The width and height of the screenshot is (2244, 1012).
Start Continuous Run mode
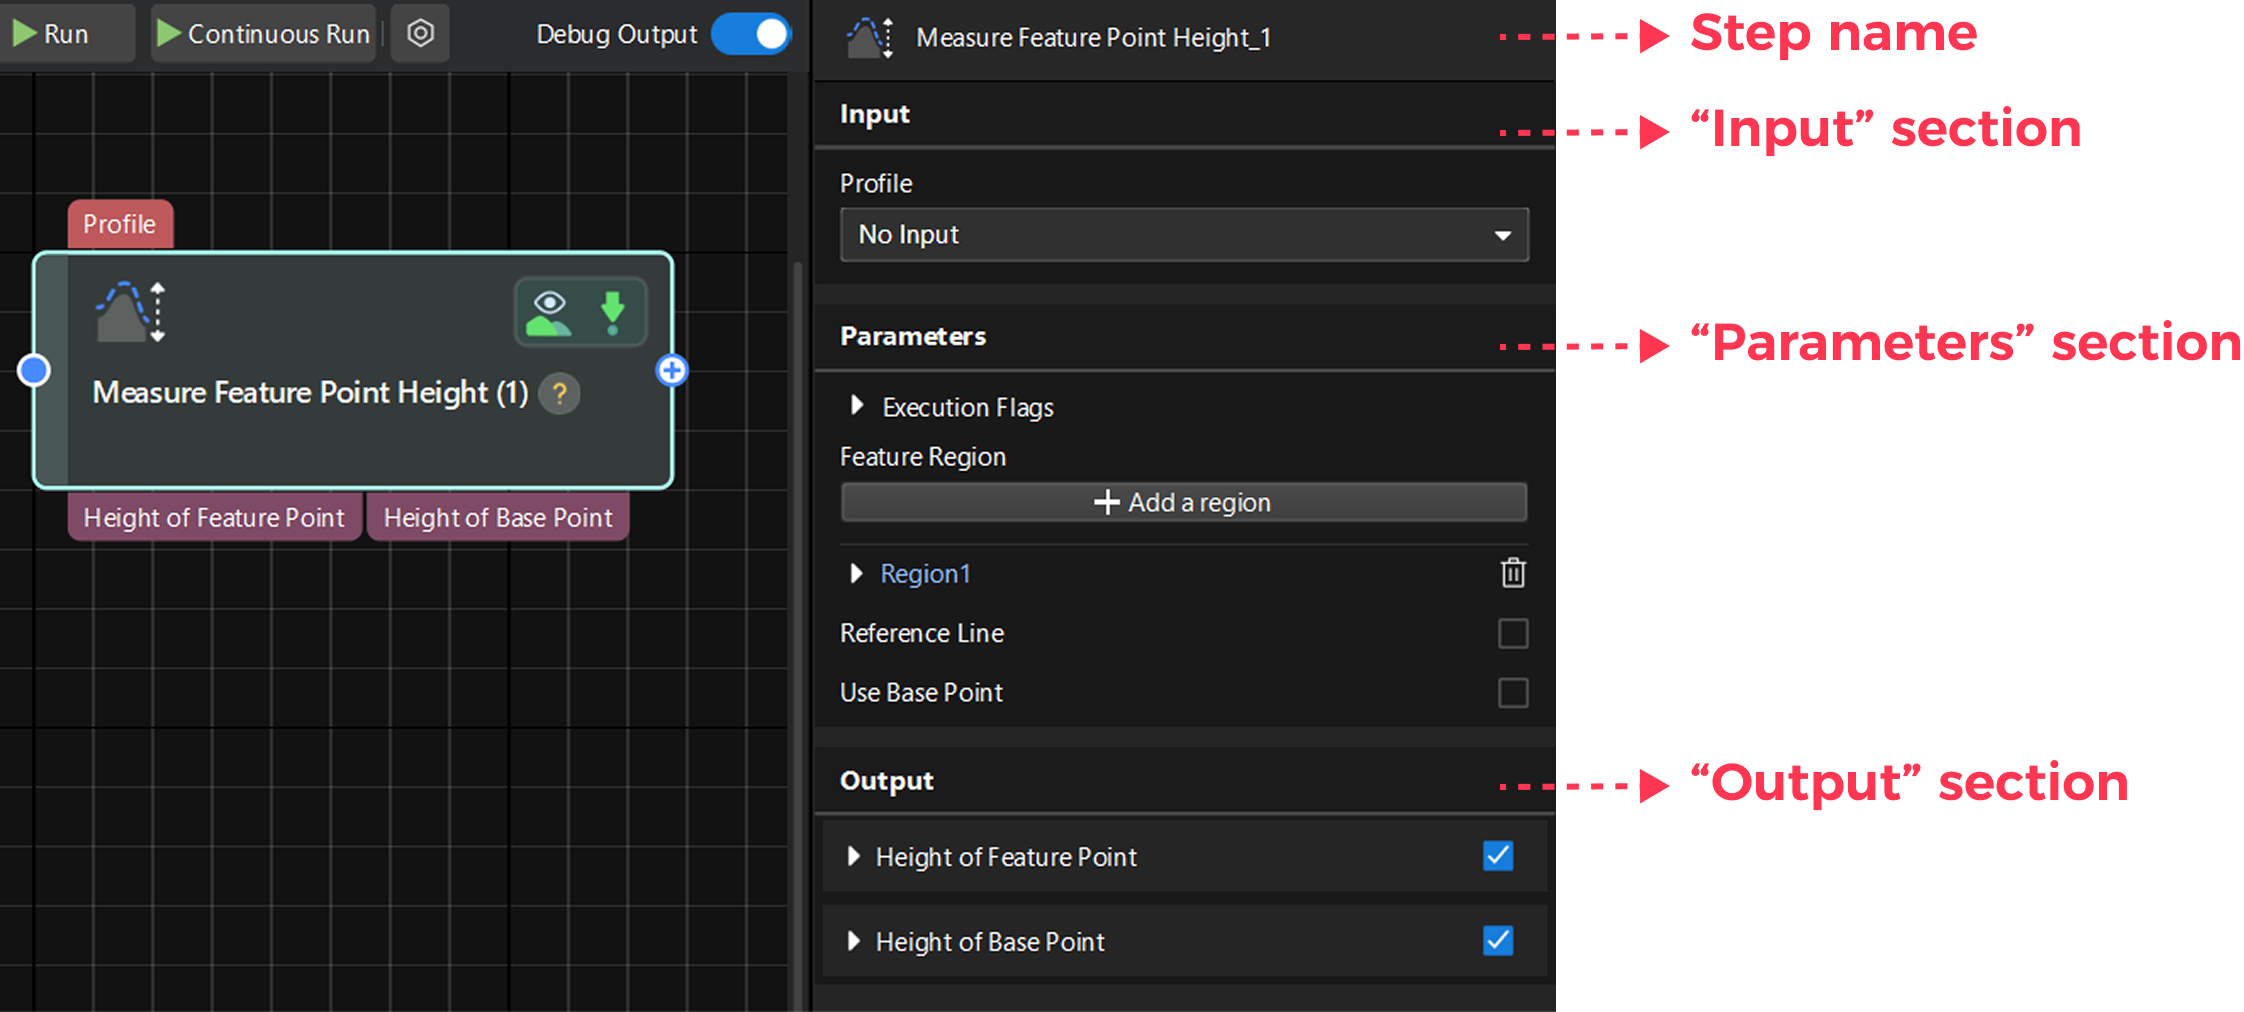pos(262,33)
